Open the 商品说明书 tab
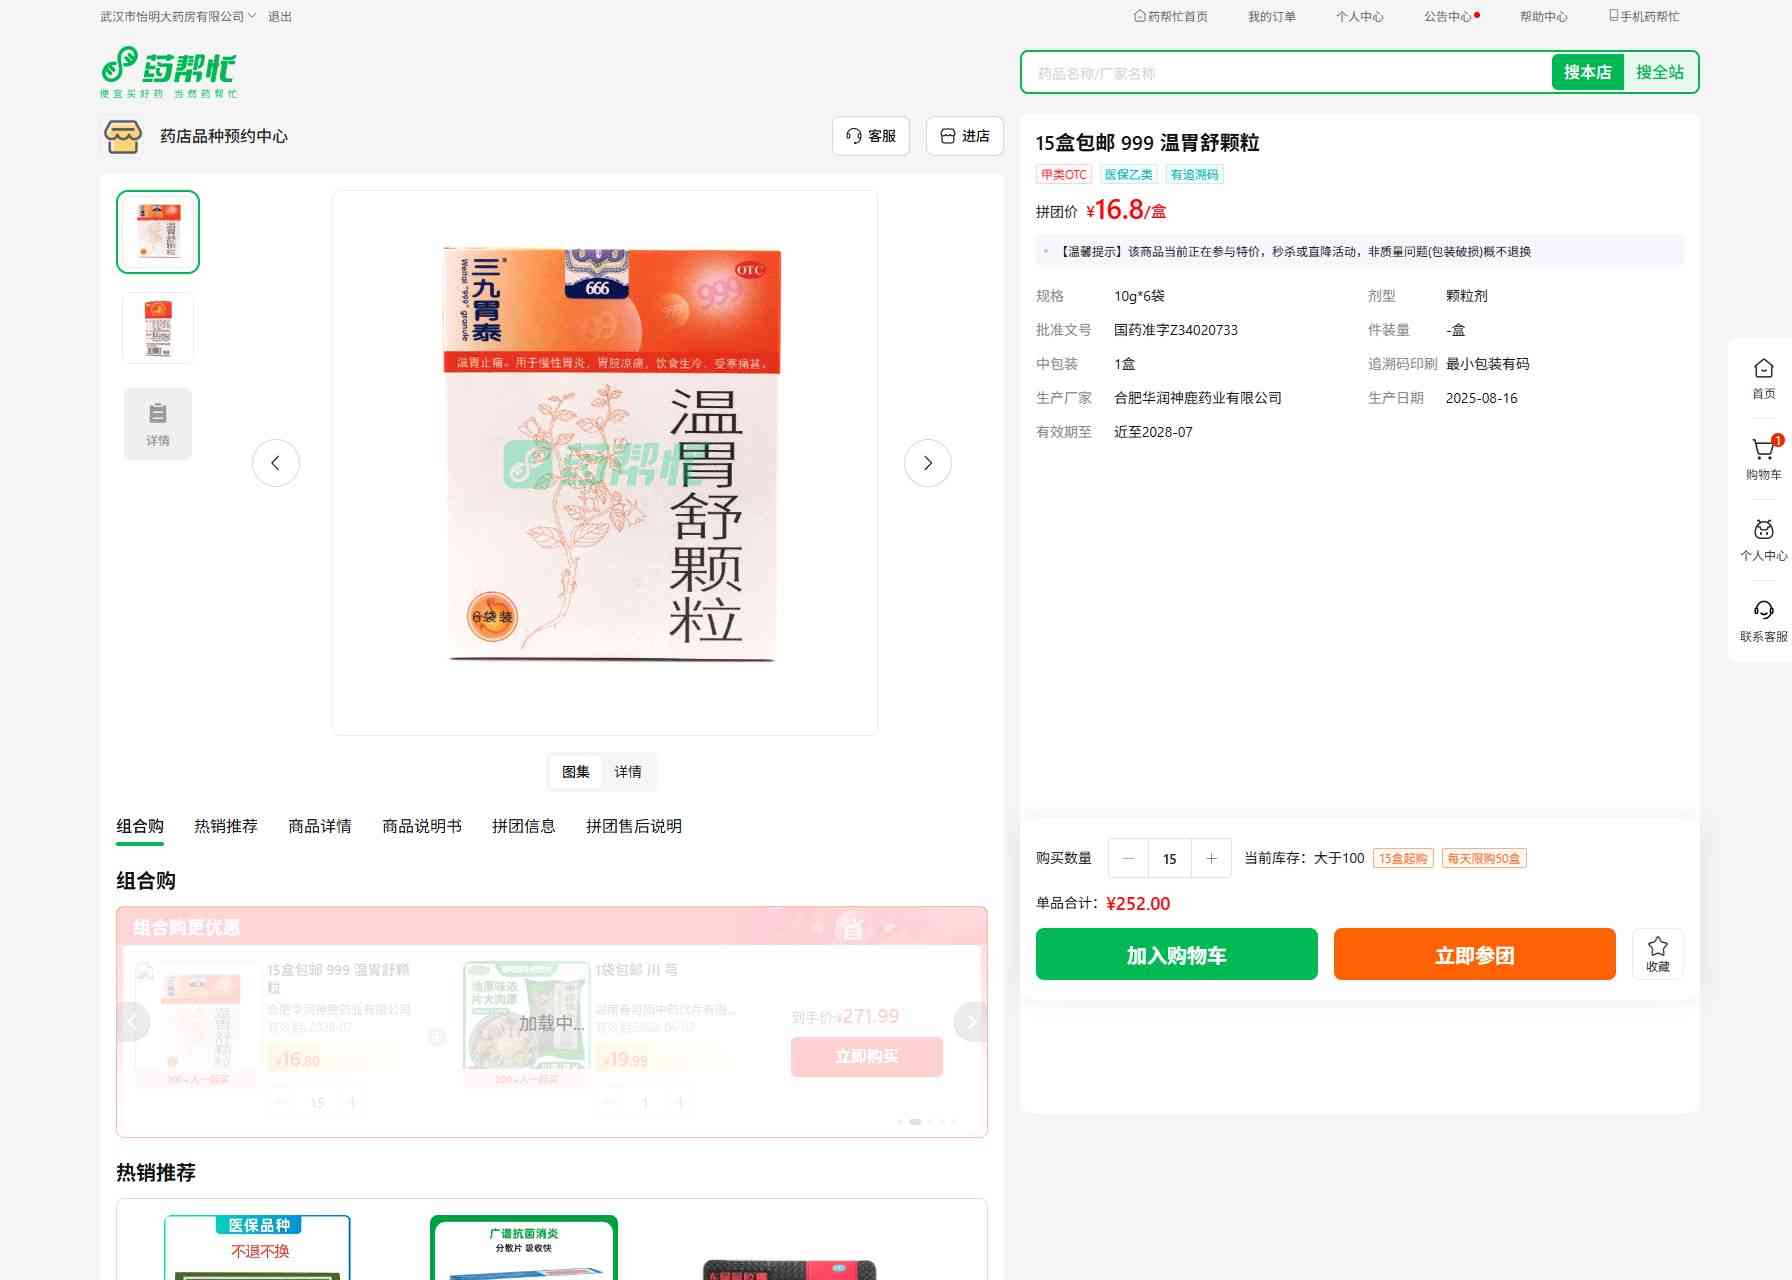This screenshot has width=1792, height=1280. (x=422, y=826)
